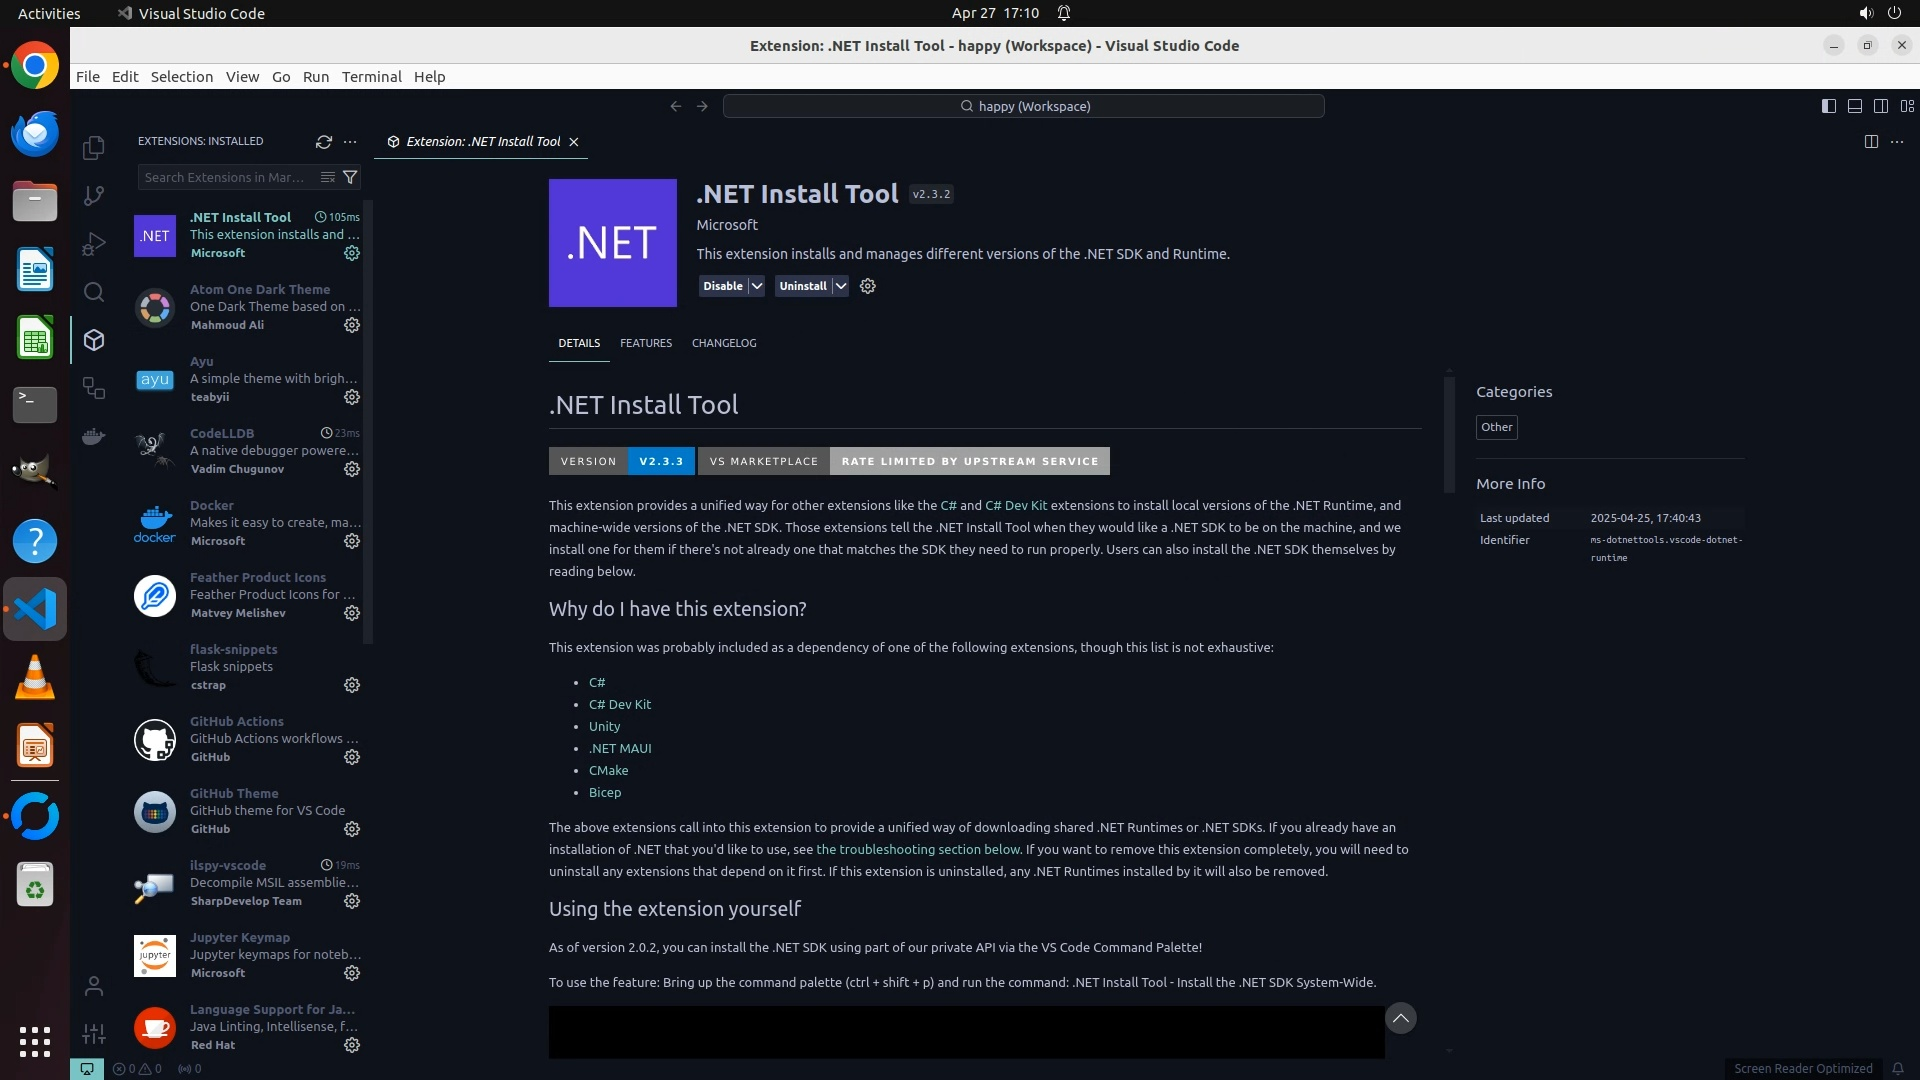Open the Explorer view in activity bar
The image size is (1920, 1080).
click(94, 148)
